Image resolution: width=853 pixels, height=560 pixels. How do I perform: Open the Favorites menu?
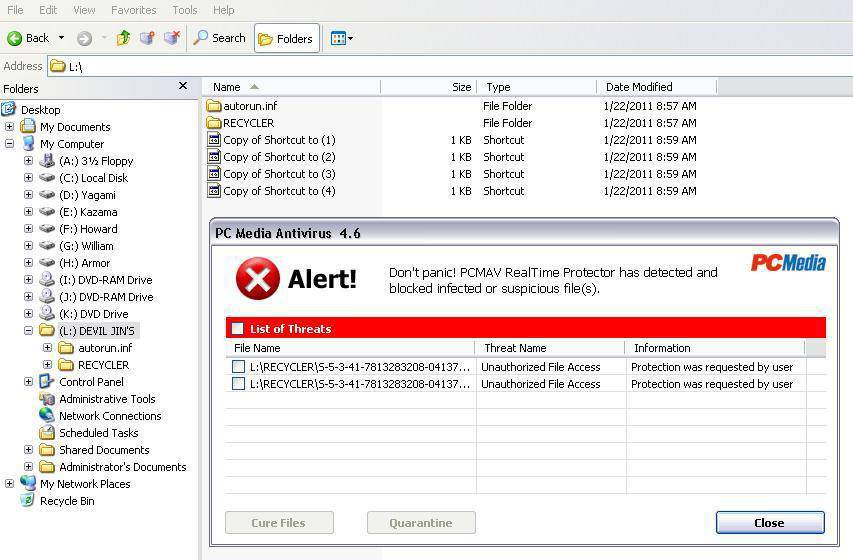(133, 10)
